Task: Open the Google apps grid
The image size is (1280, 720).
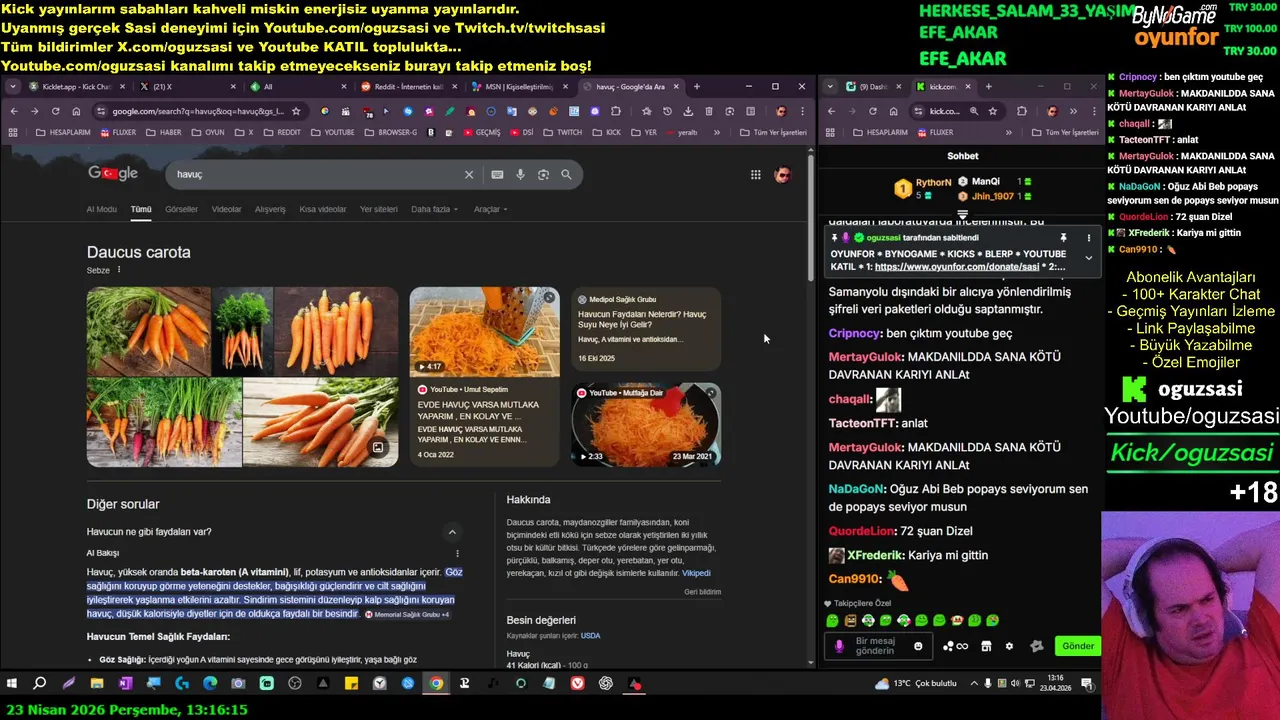Action: [x=756, y=174]
